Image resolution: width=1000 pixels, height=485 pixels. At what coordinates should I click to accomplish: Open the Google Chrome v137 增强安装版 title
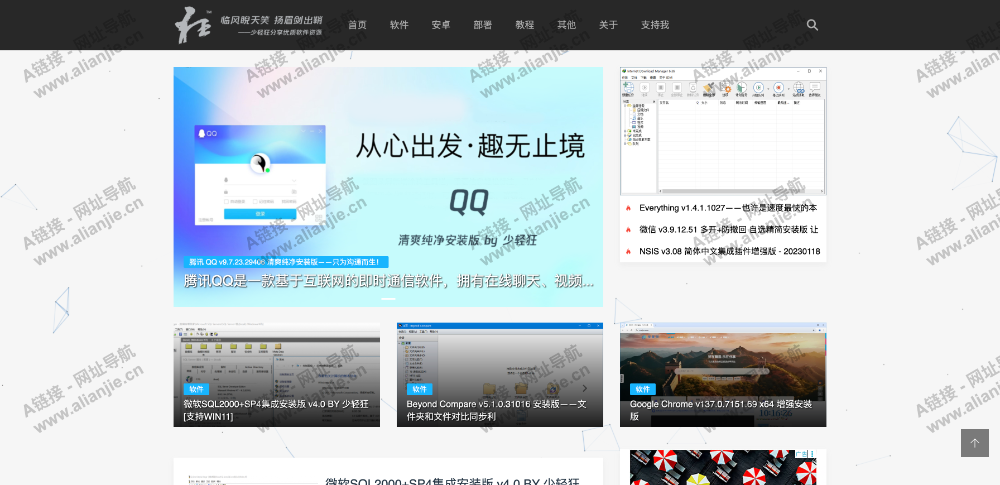pyautogui.click(x=721, y=410)
